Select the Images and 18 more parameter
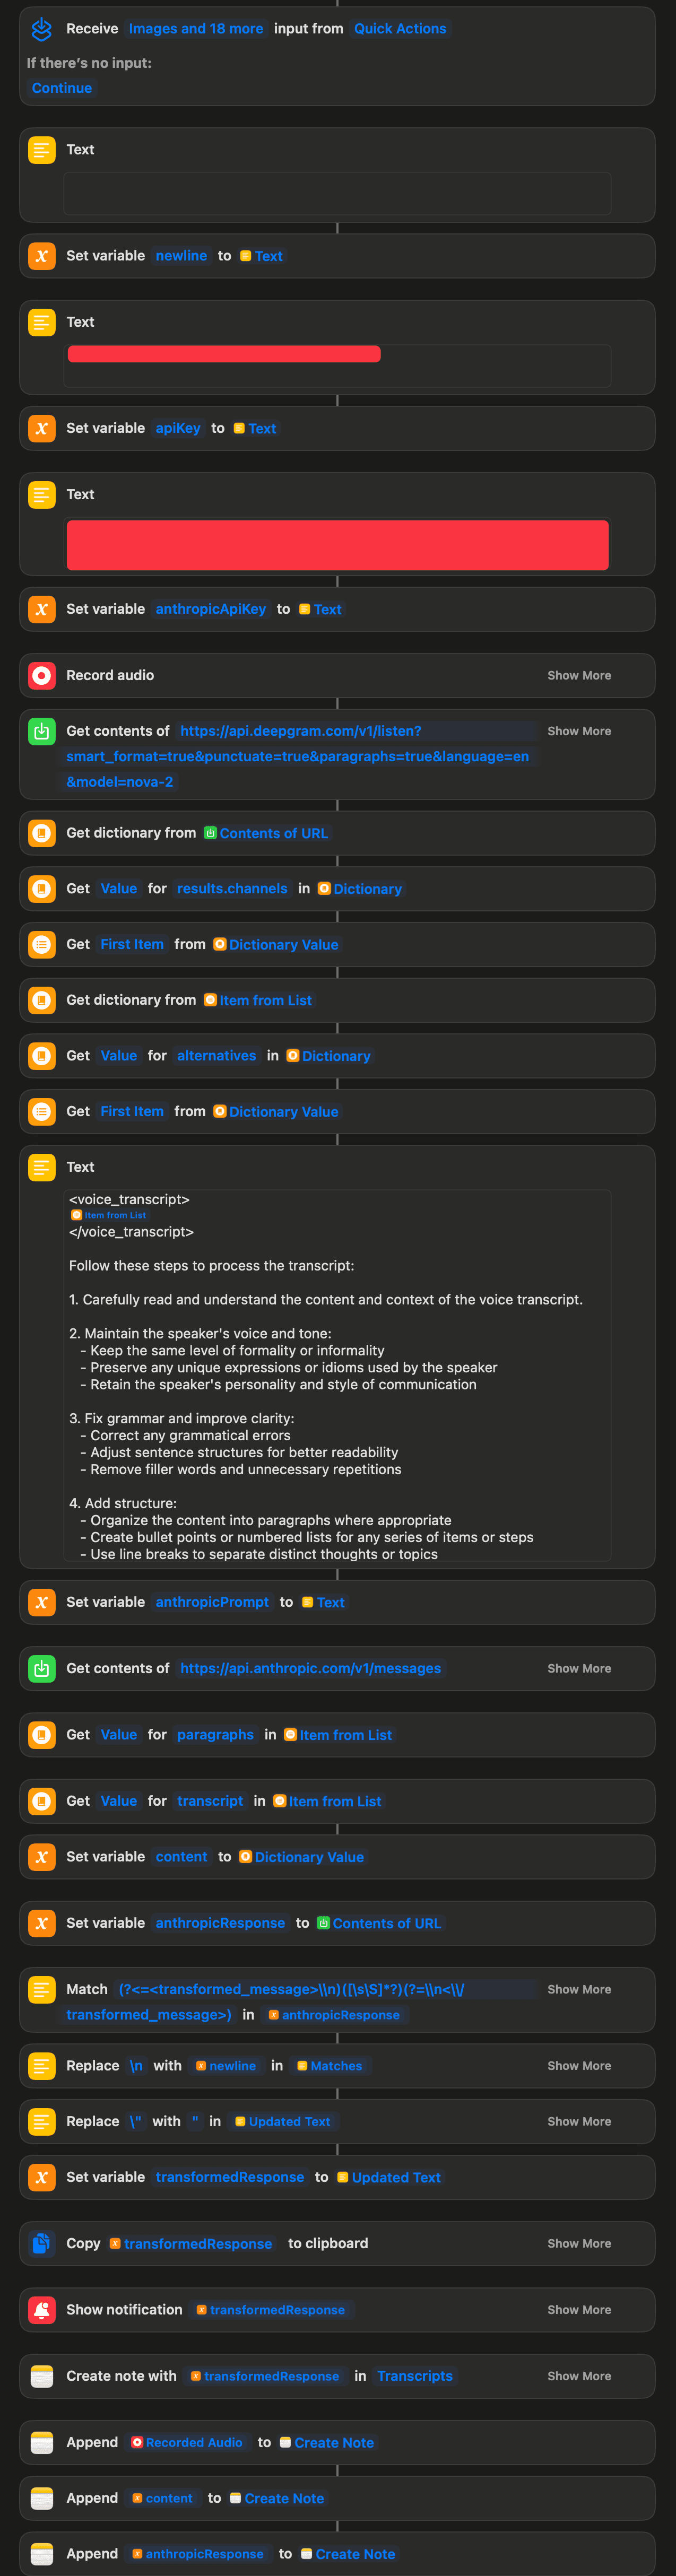The height and width of the screenshot is (2576, 676). point(196,29)
